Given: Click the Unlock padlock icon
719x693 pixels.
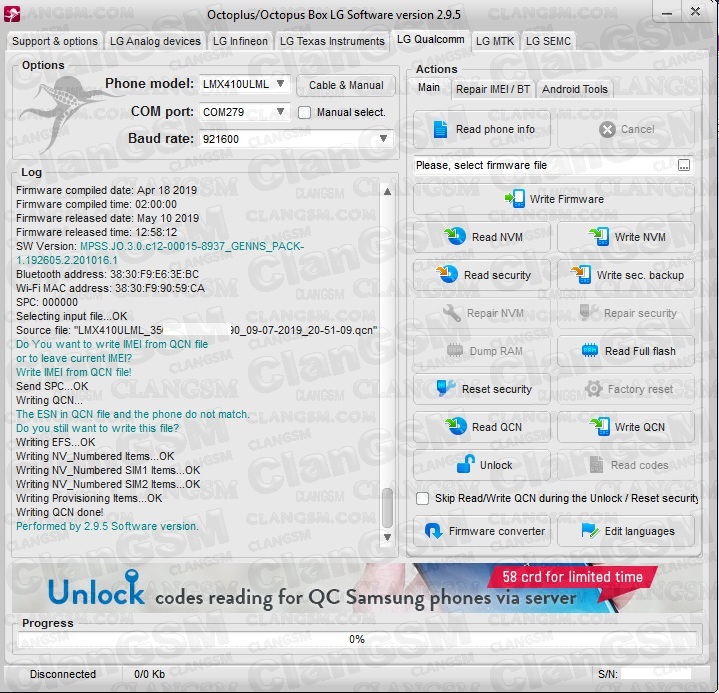Looking at the screenshot, I should coord(465,464).
